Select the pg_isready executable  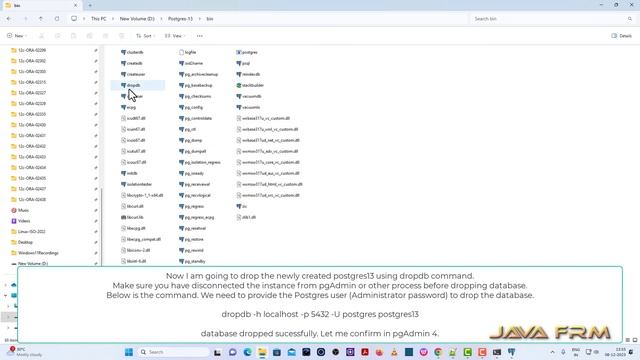coord(191,173)
